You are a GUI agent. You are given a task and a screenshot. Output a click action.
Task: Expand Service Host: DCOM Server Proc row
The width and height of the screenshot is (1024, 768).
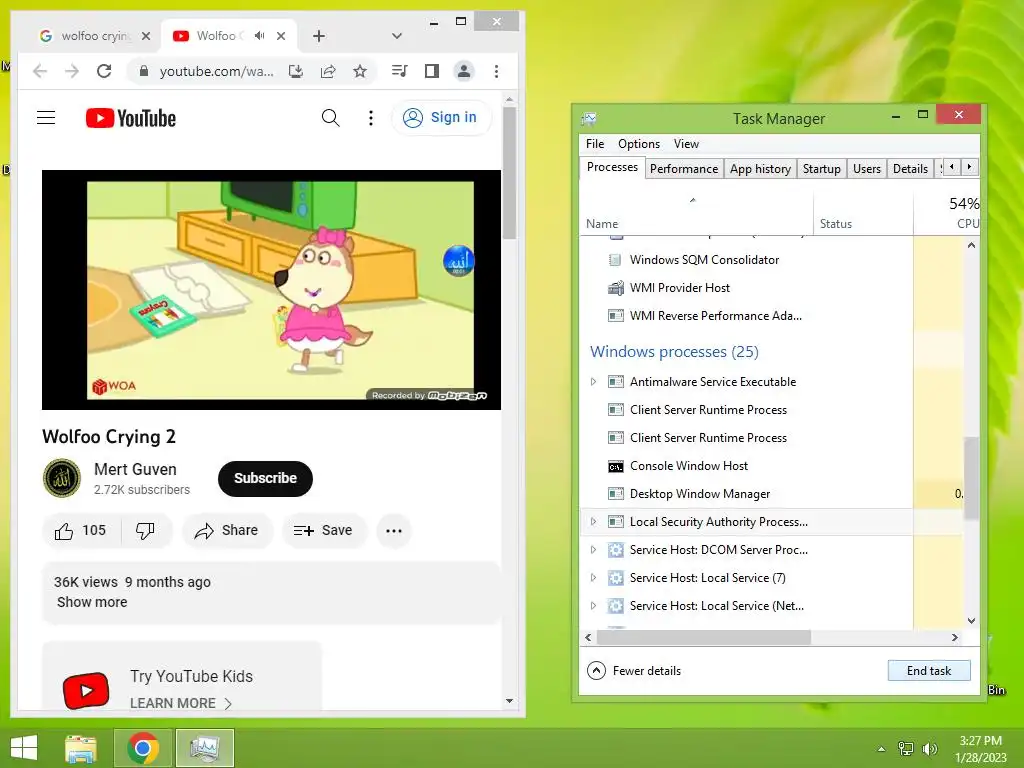pyautogui.click(x=593, y=549)
